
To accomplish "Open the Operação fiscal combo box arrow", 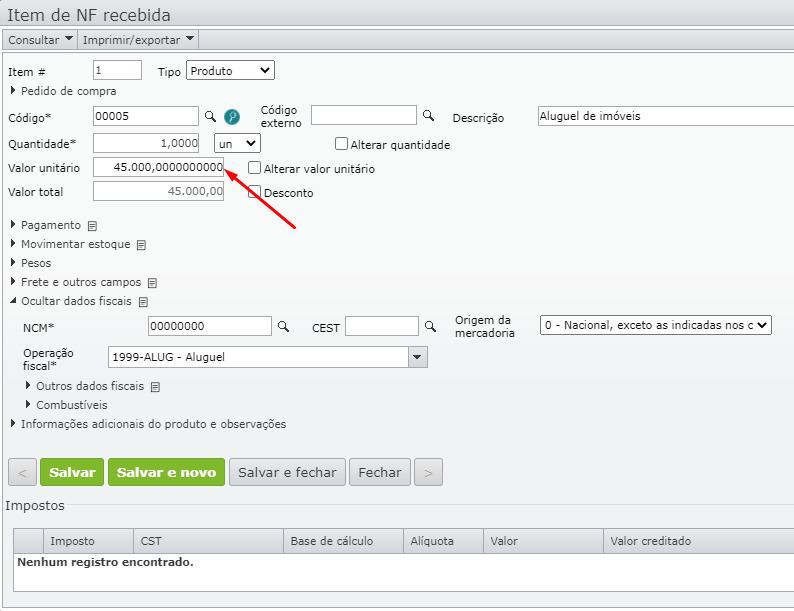I will pos(417,357).
